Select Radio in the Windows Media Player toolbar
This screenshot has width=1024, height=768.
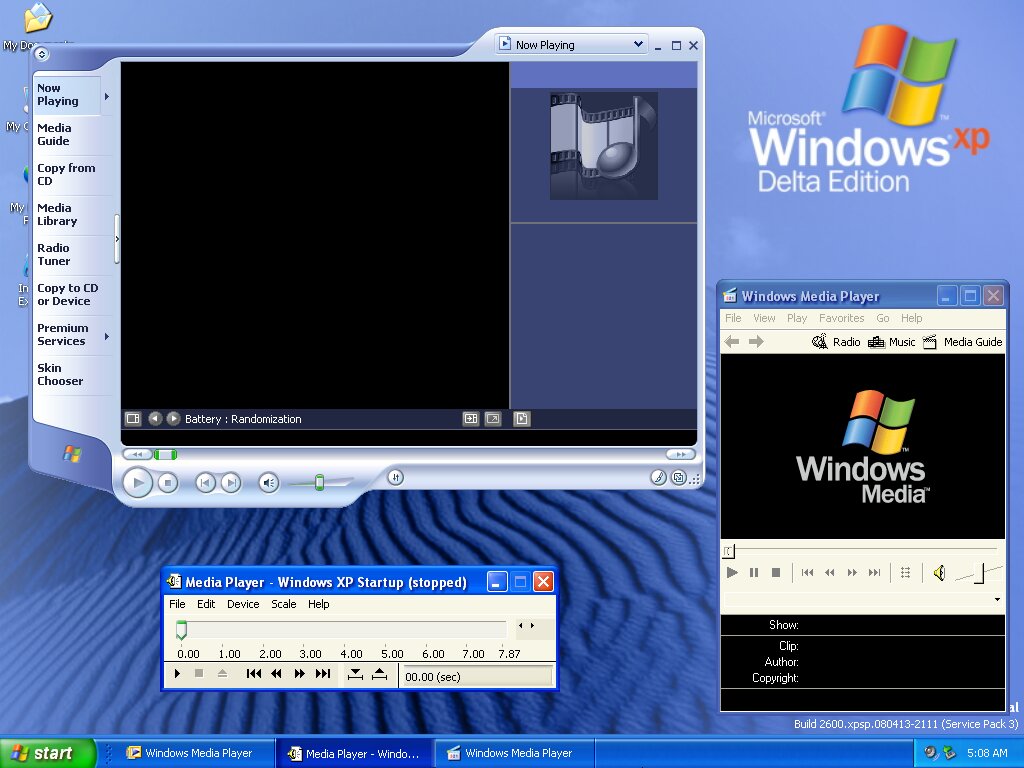point(844,341)
